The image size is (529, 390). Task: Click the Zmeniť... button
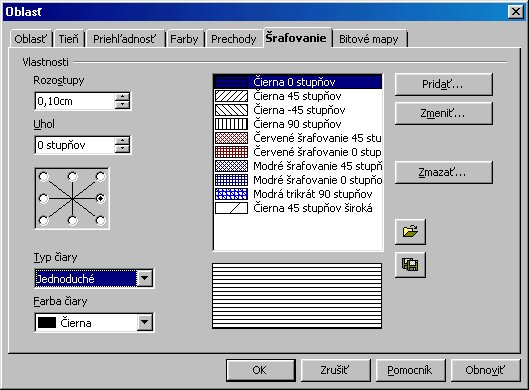pyautogui.click(x=443, y=113)
